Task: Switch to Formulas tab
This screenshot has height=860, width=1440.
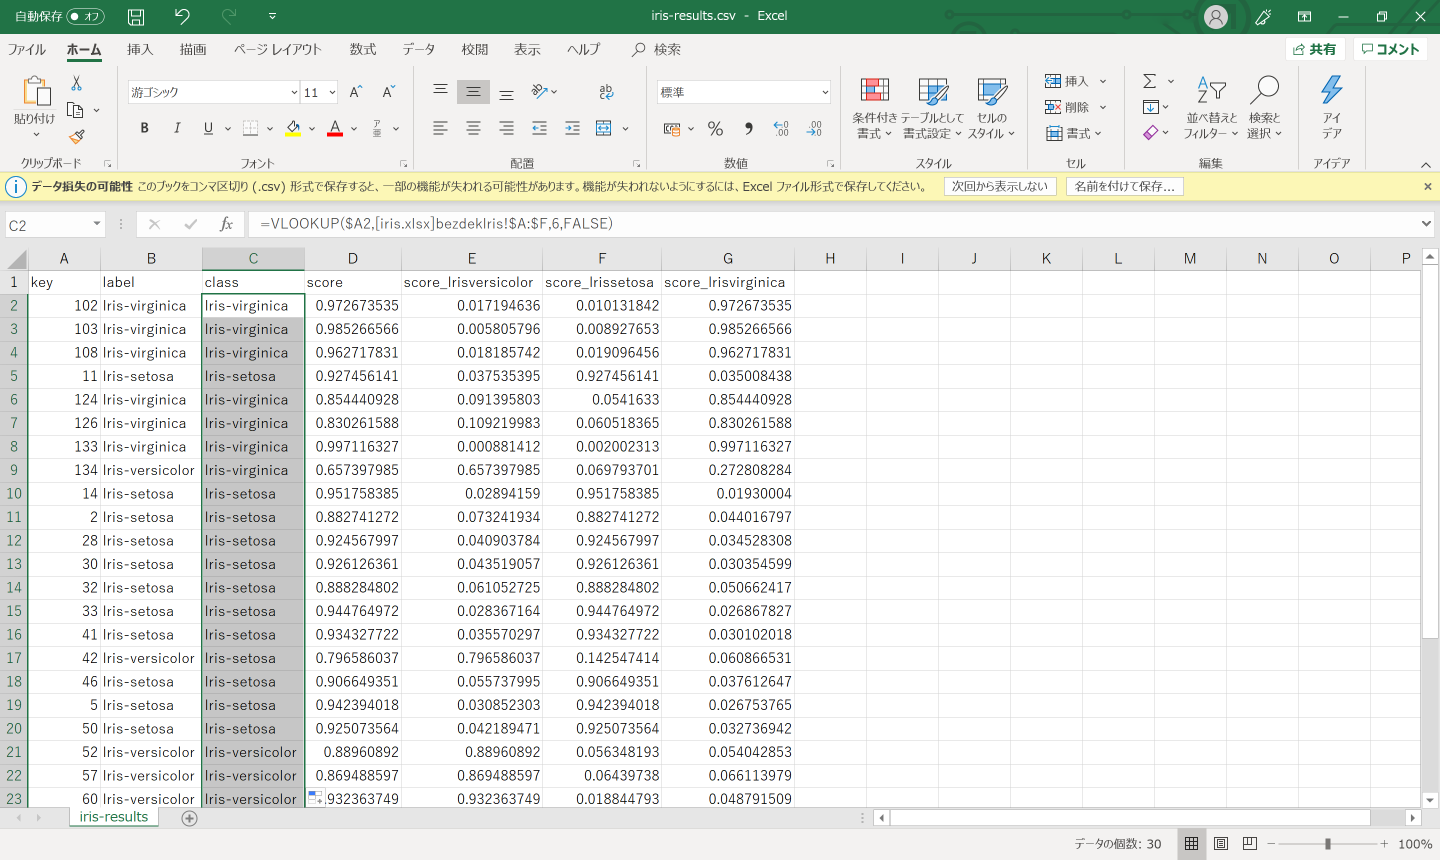Action: (x=363, y=49)
